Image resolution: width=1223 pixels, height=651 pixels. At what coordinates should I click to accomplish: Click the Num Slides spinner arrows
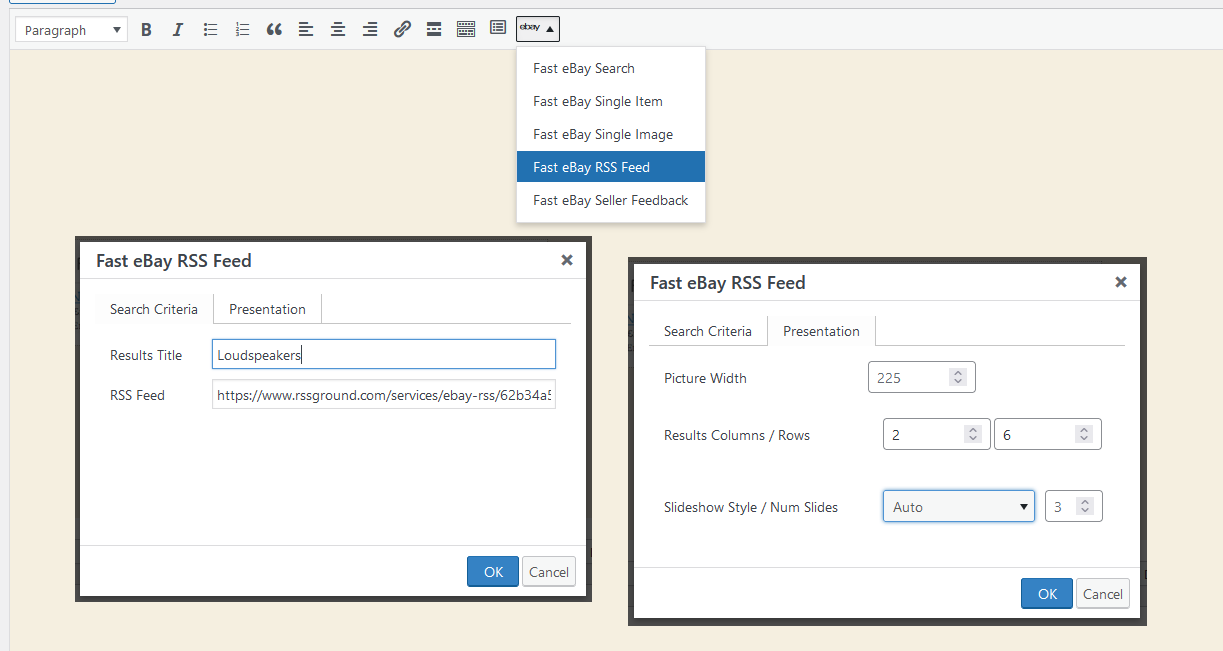click(x=1086, y=507)
